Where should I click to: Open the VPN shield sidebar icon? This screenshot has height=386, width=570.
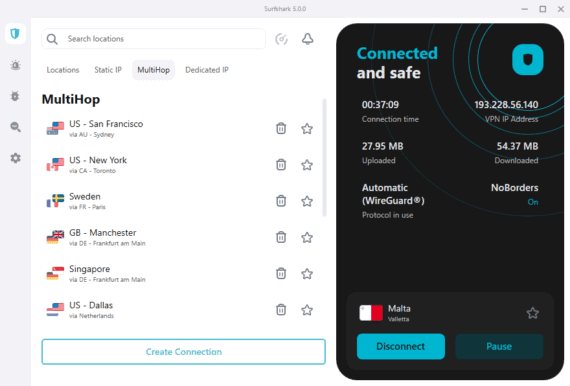pyautogui.click(x=15, y=34)
